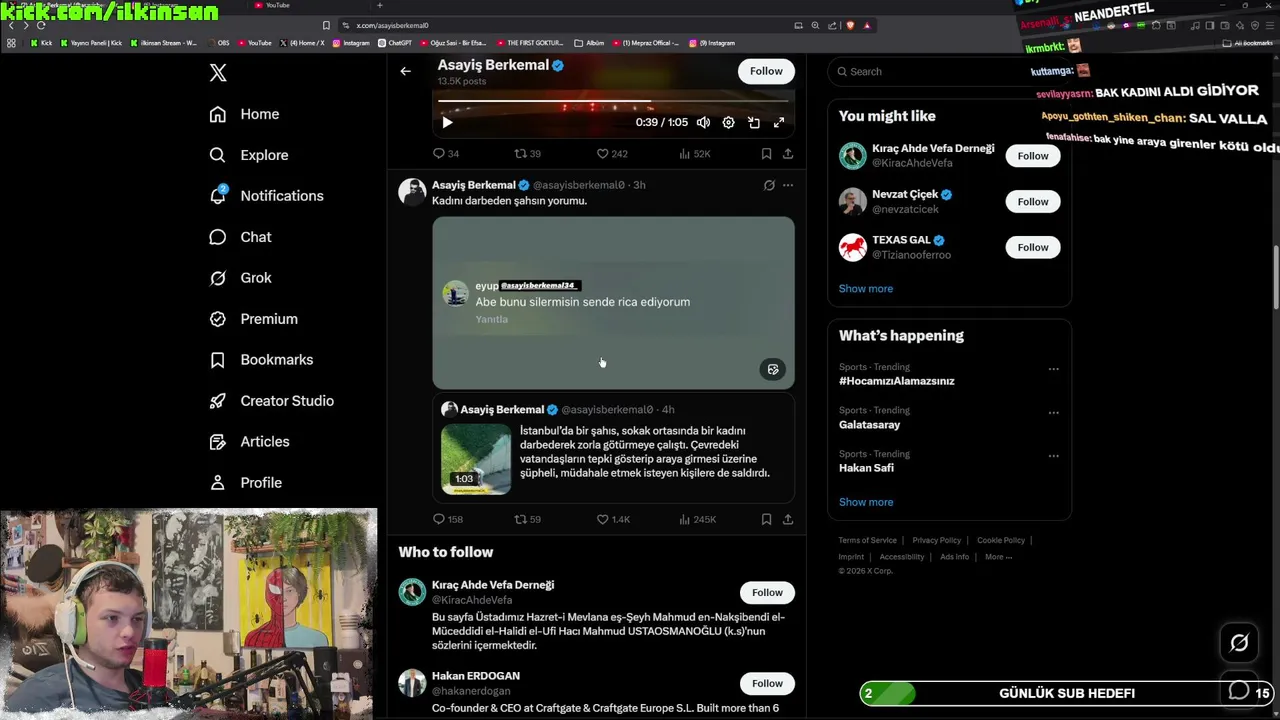
Task: Follow Nevzat Çiçek in You might like
Action: pyautogui.click(x=1033, y=202)
